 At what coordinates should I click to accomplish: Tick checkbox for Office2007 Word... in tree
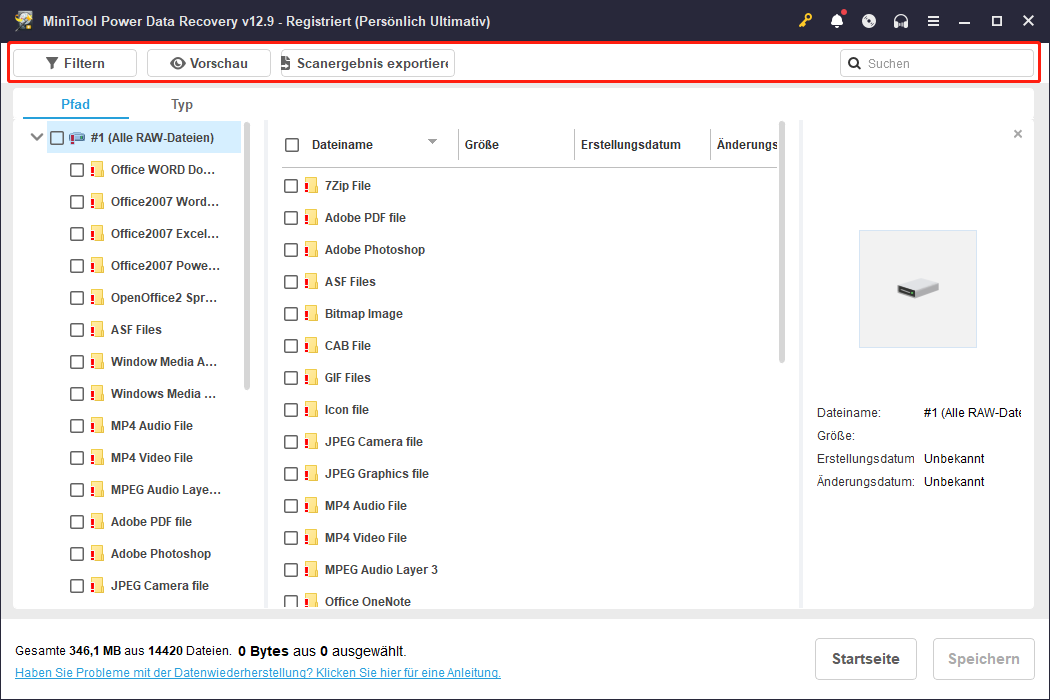77,202
